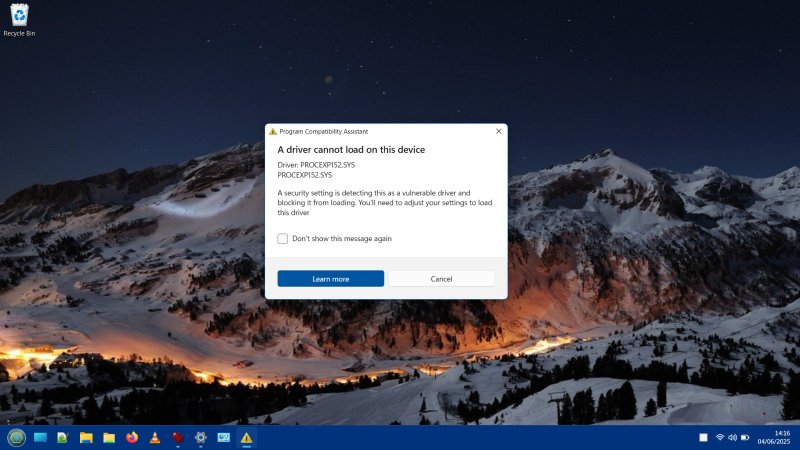
Task: Launch Firefox from the taskbar
Action: [x=132, y=438]
